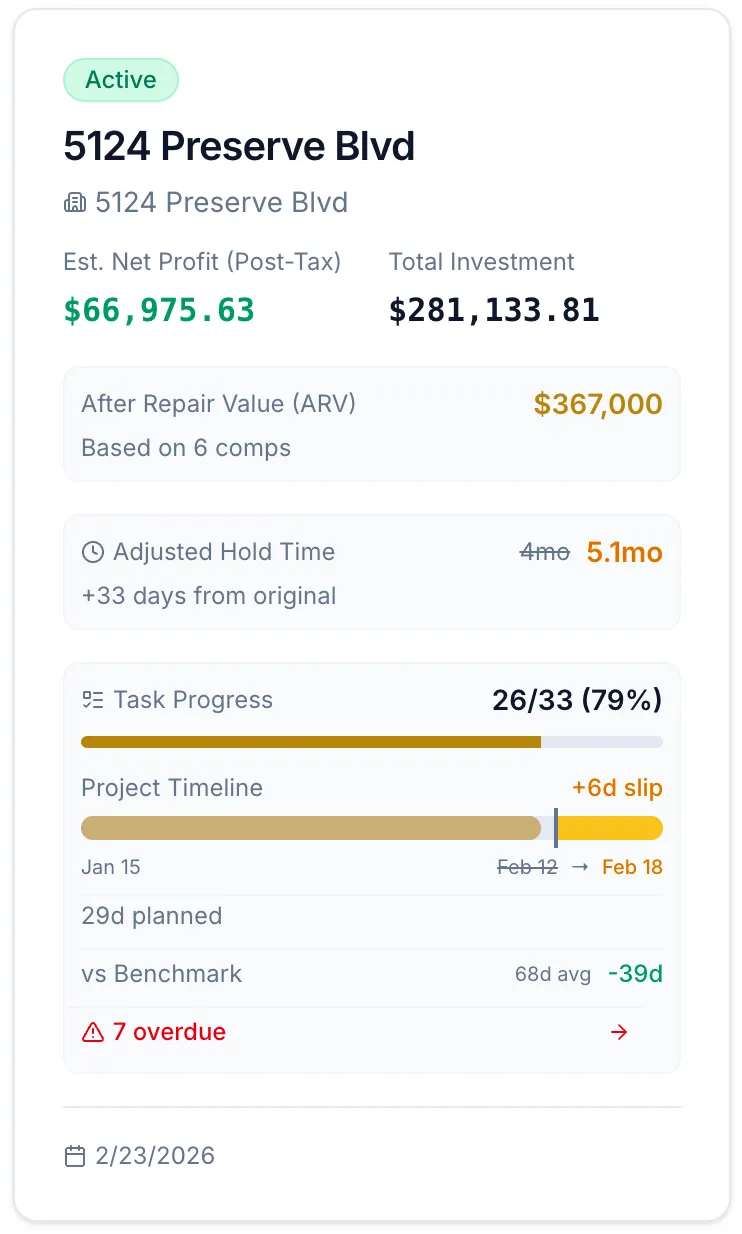The image size is (742, 1234).
Task: Click the timeline's original due-date marker
Action: [x=556, y=828]
